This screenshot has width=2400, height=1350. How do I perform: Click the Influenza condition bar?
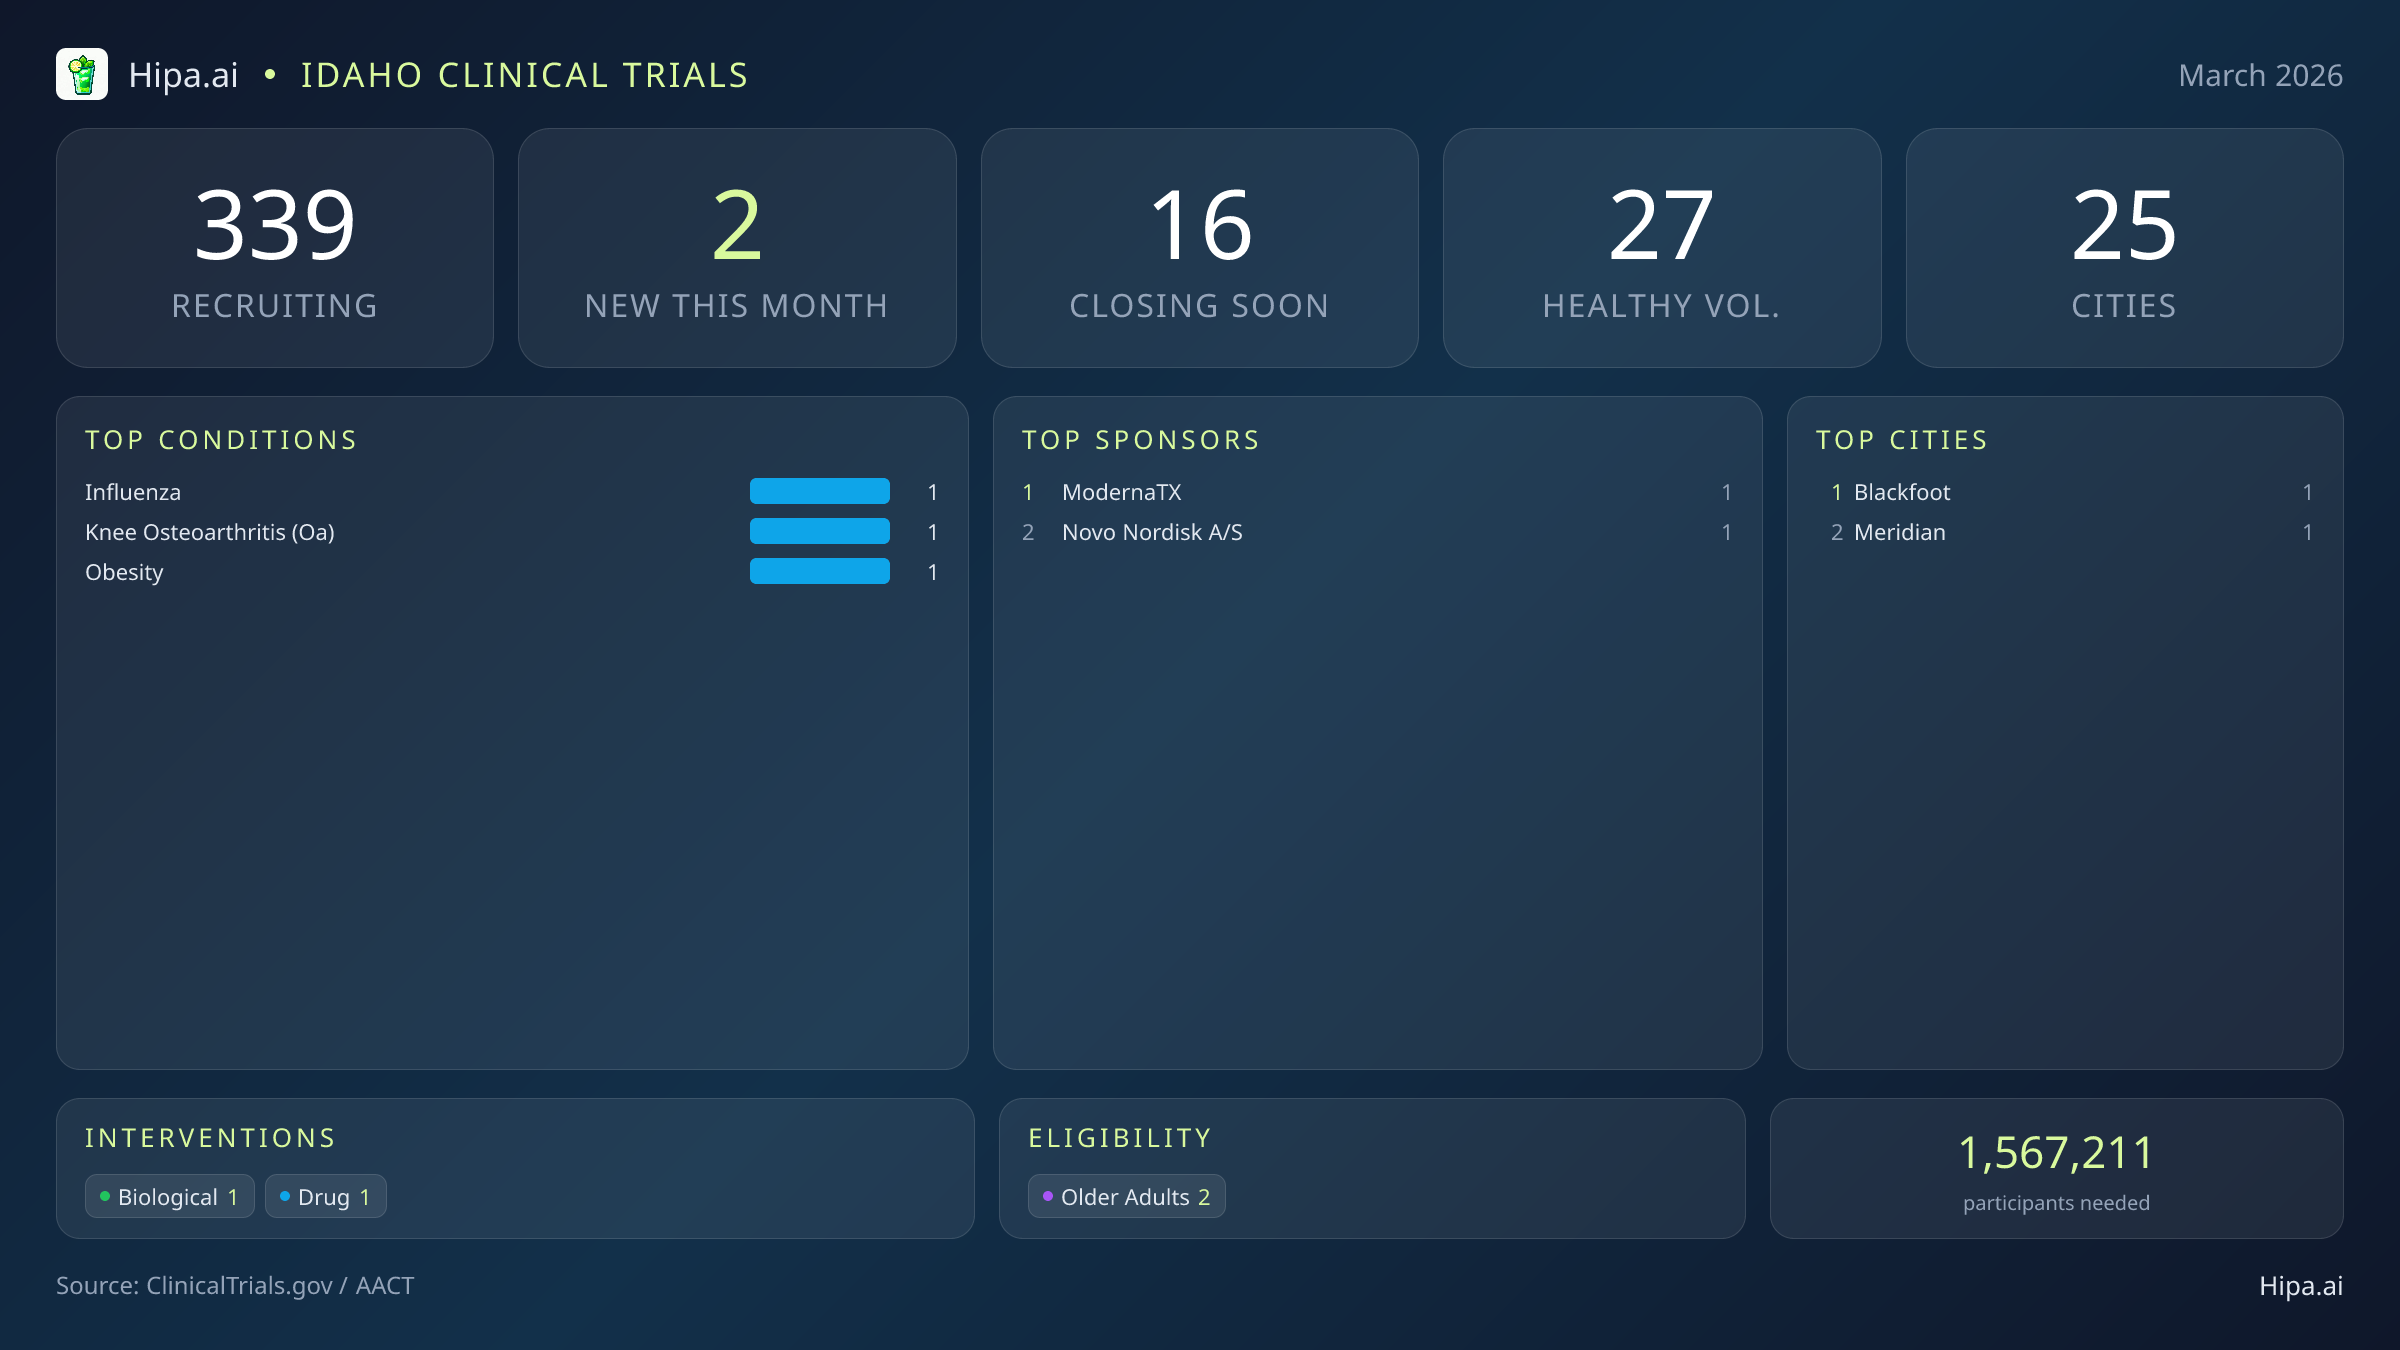tap(819, 491)
